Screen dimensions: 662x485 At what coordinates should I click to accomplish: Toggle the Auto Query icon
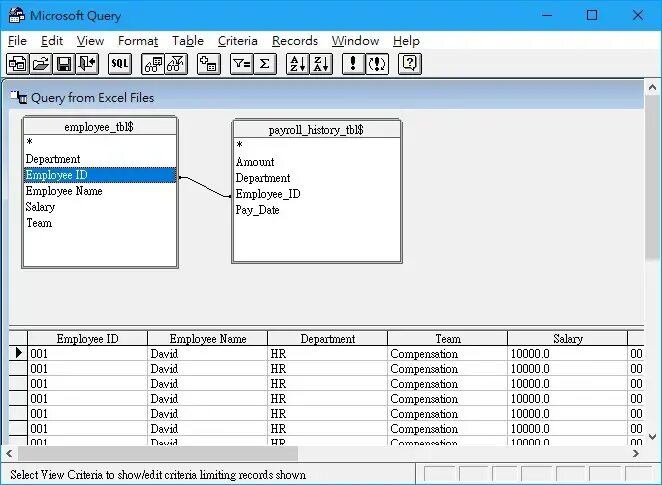pyautogui.click(x=377, y=64)
